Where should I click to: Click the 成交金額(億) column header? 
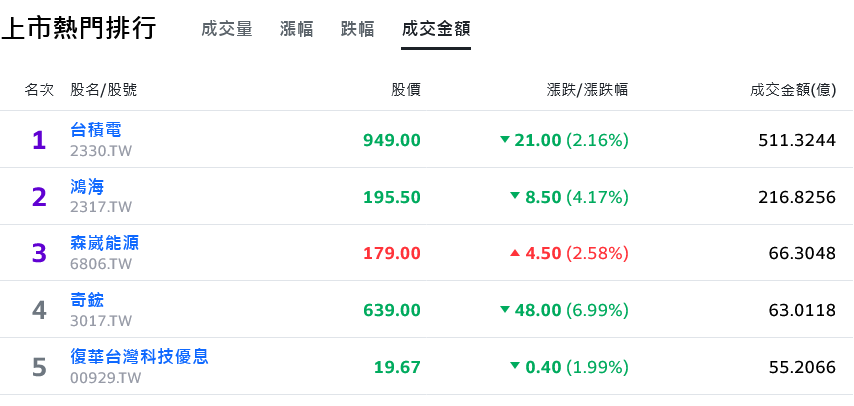point(793,90)
